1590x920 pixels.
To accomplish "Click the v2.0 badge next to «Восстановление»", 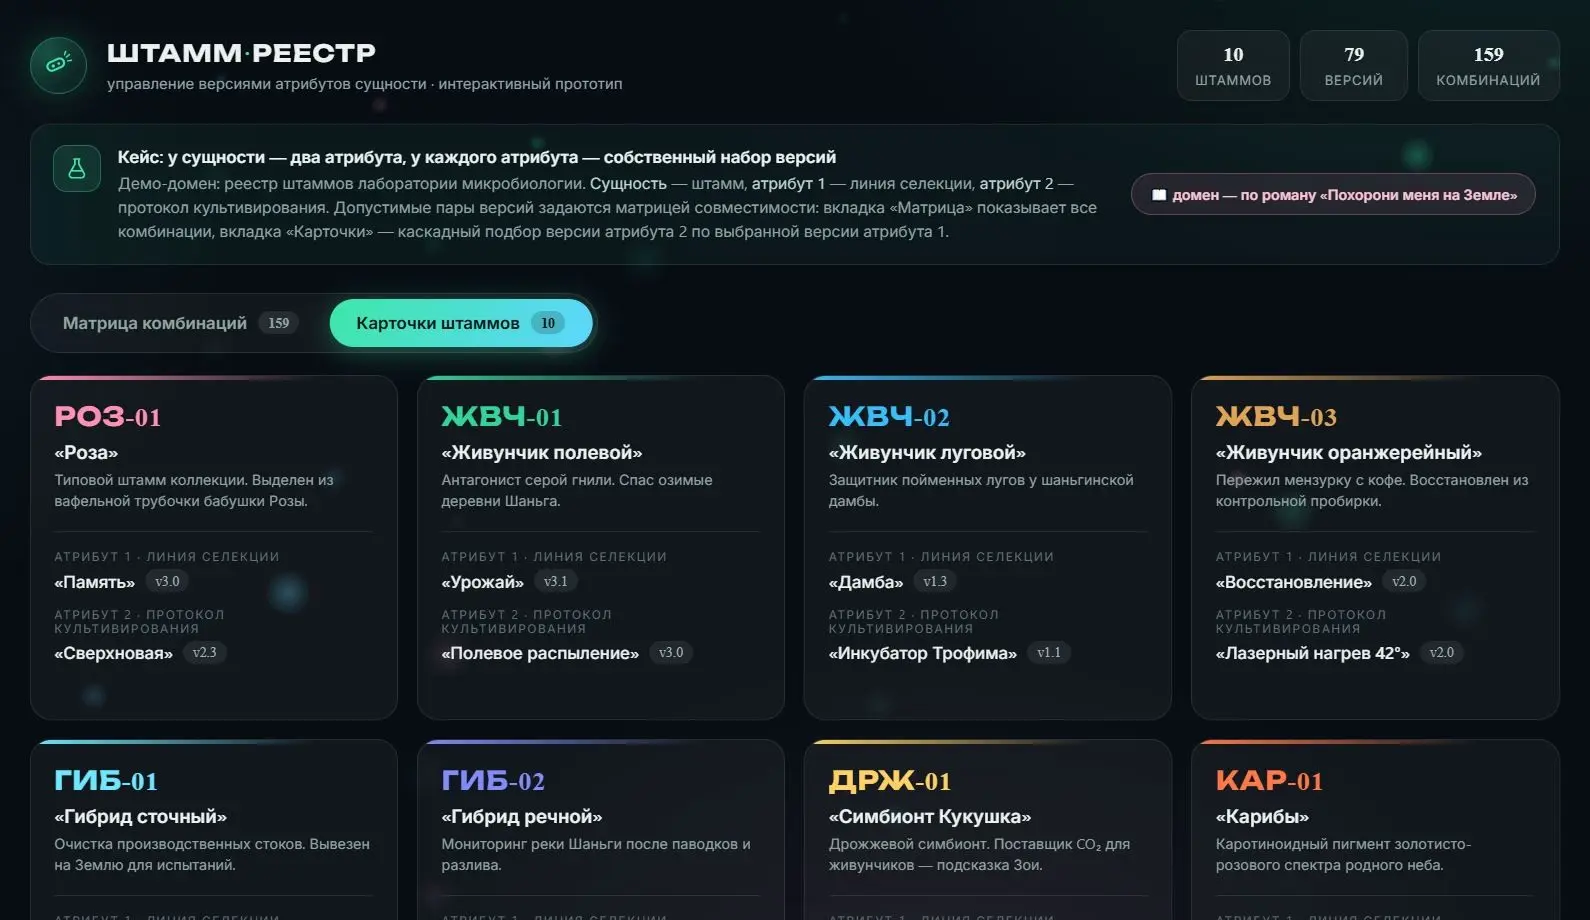I will tap(1404, 581).
